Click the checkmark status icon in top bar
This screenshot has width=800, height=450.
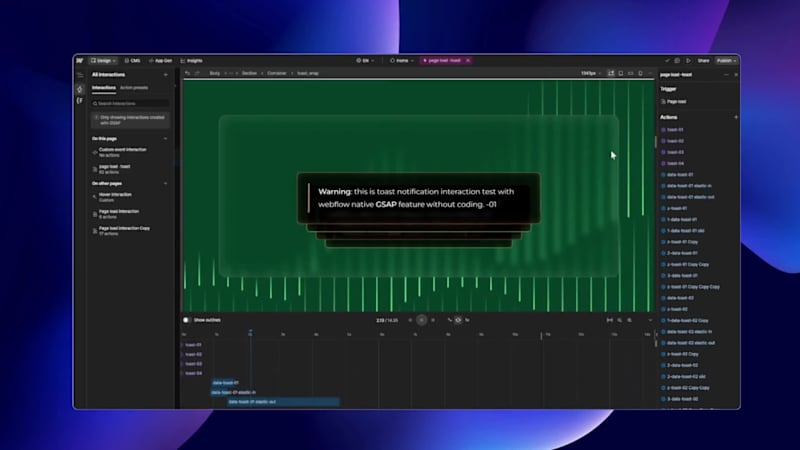tap(667, 61)
